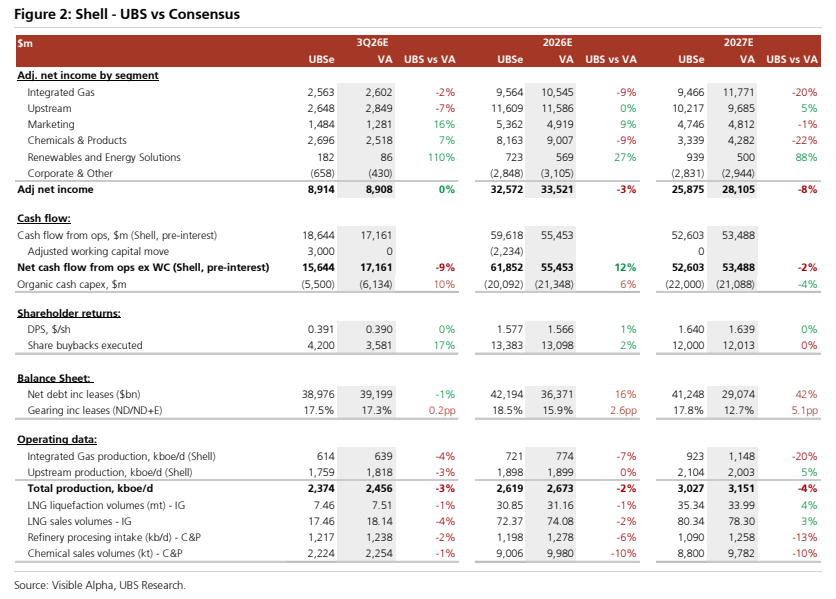The image size is (836, 599).
Task: Click the "Shareholder returns:" section heading
Action: [x=69, y=313]
